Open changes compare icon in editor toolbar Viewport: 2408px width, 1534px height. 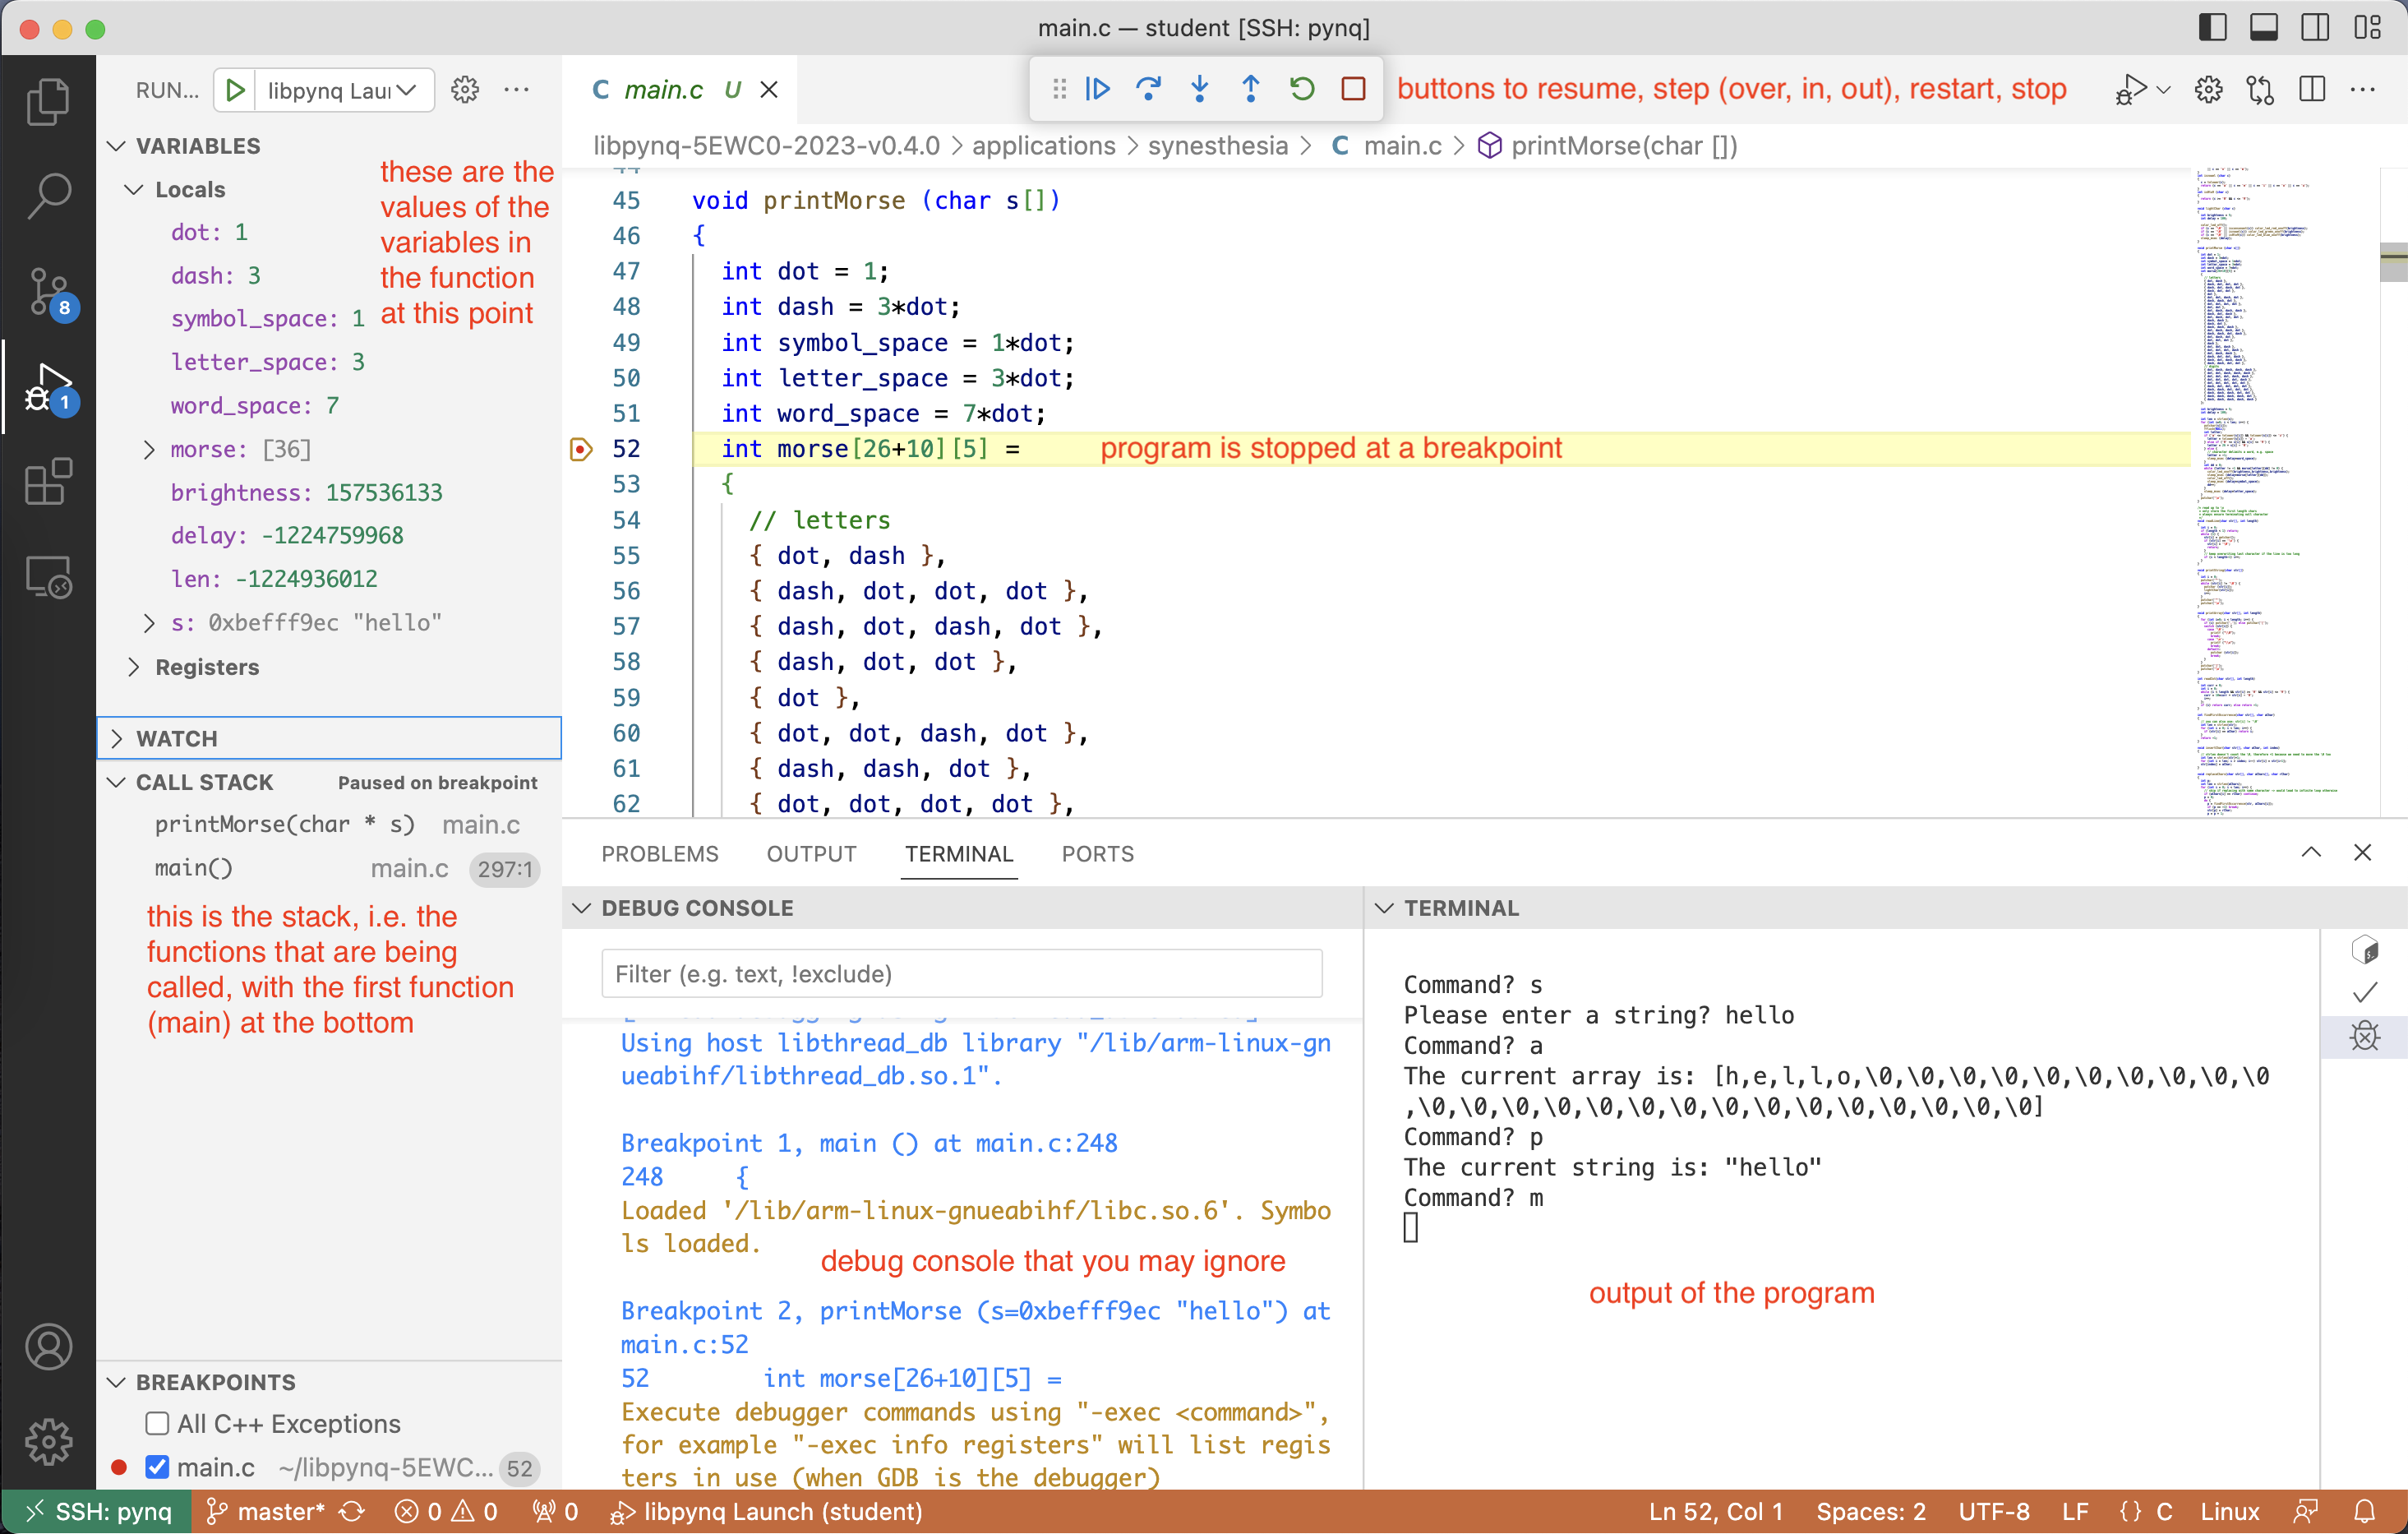click(x=2260, y=90)
